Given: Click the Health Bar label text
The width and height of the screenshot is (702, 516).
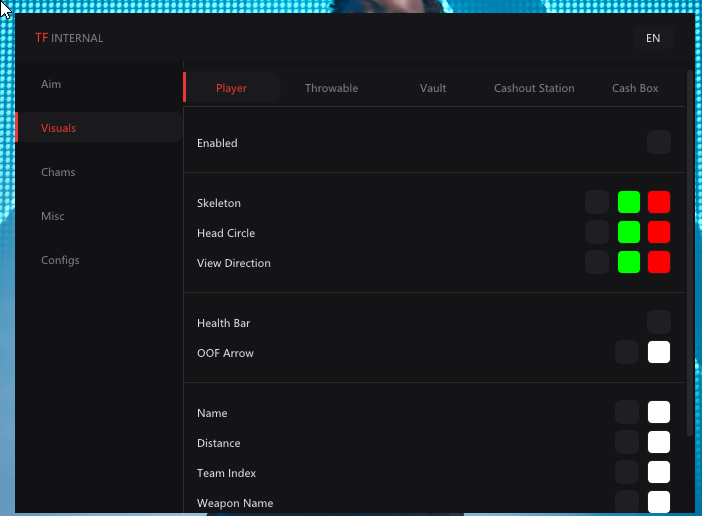Looking at the screenshot, I should point(223,323).
